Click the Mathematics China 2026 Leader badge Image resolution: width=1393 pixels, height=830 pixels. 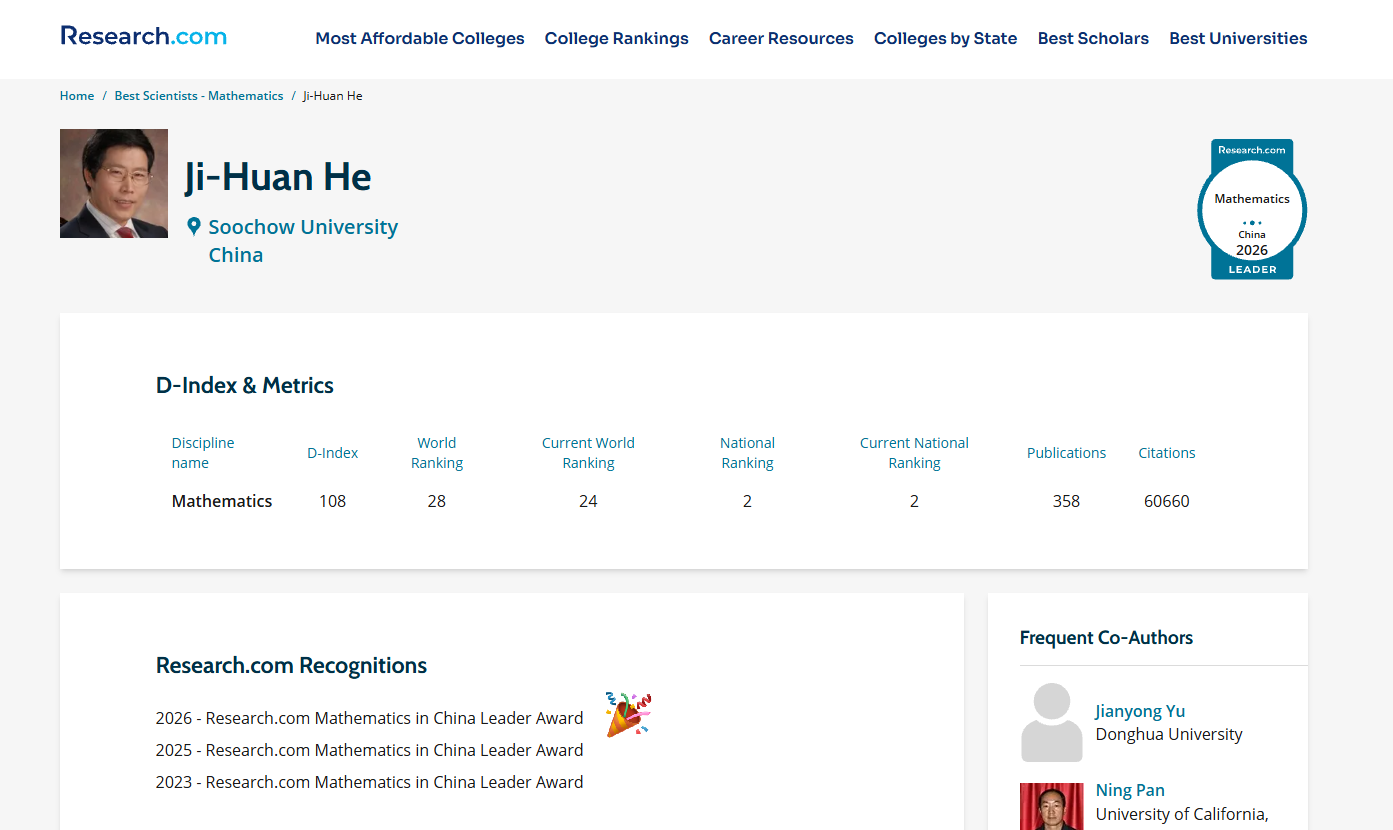tap(1252, 209)
